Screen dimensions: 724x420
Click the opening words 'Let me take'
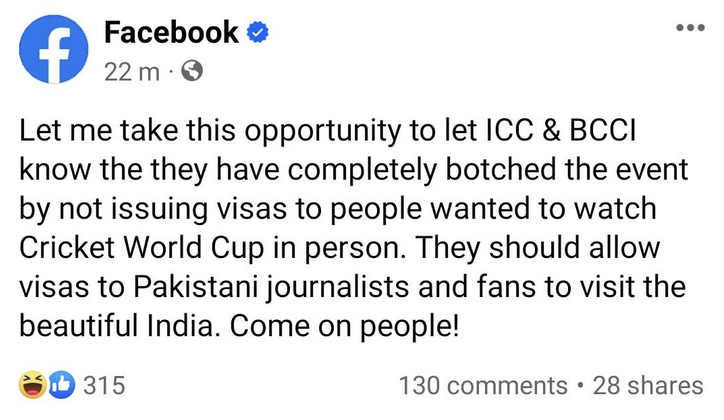(99, 131)
